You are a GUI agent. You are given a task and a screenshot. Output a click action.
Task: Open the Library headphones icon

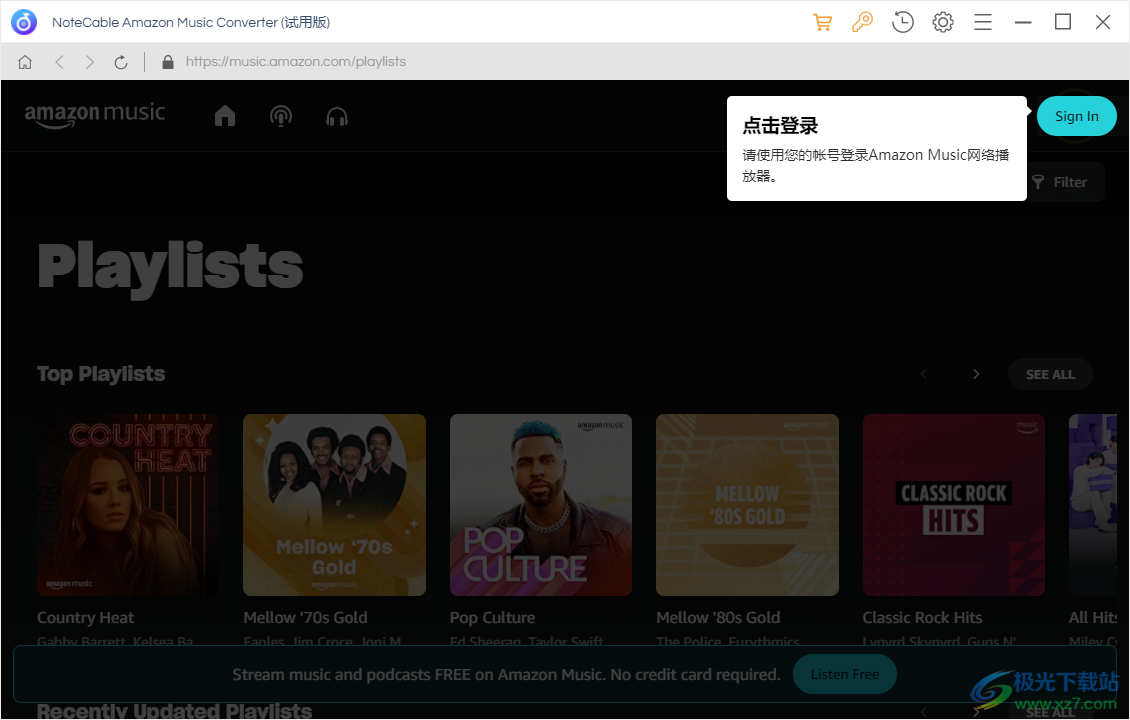[x=337, y=116]
